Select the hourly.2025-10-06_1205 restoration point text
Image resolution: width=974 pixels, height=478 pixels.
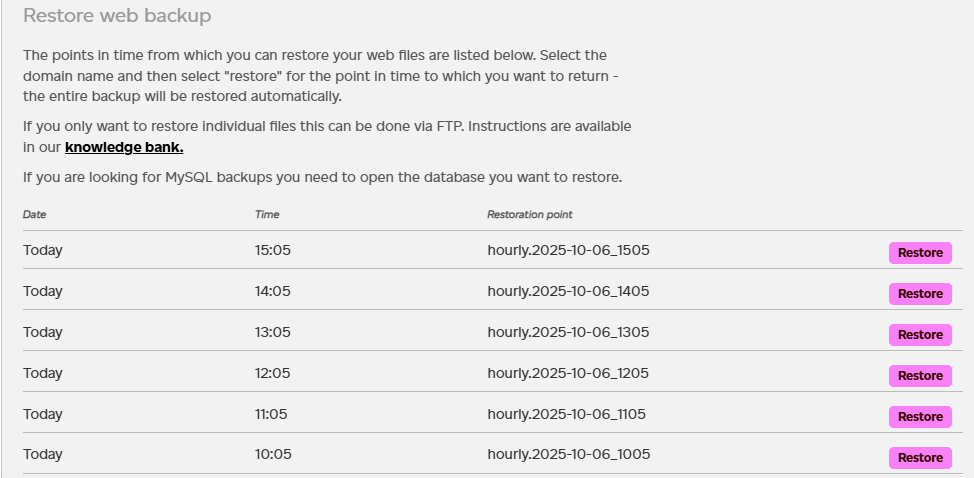[568, 373]
